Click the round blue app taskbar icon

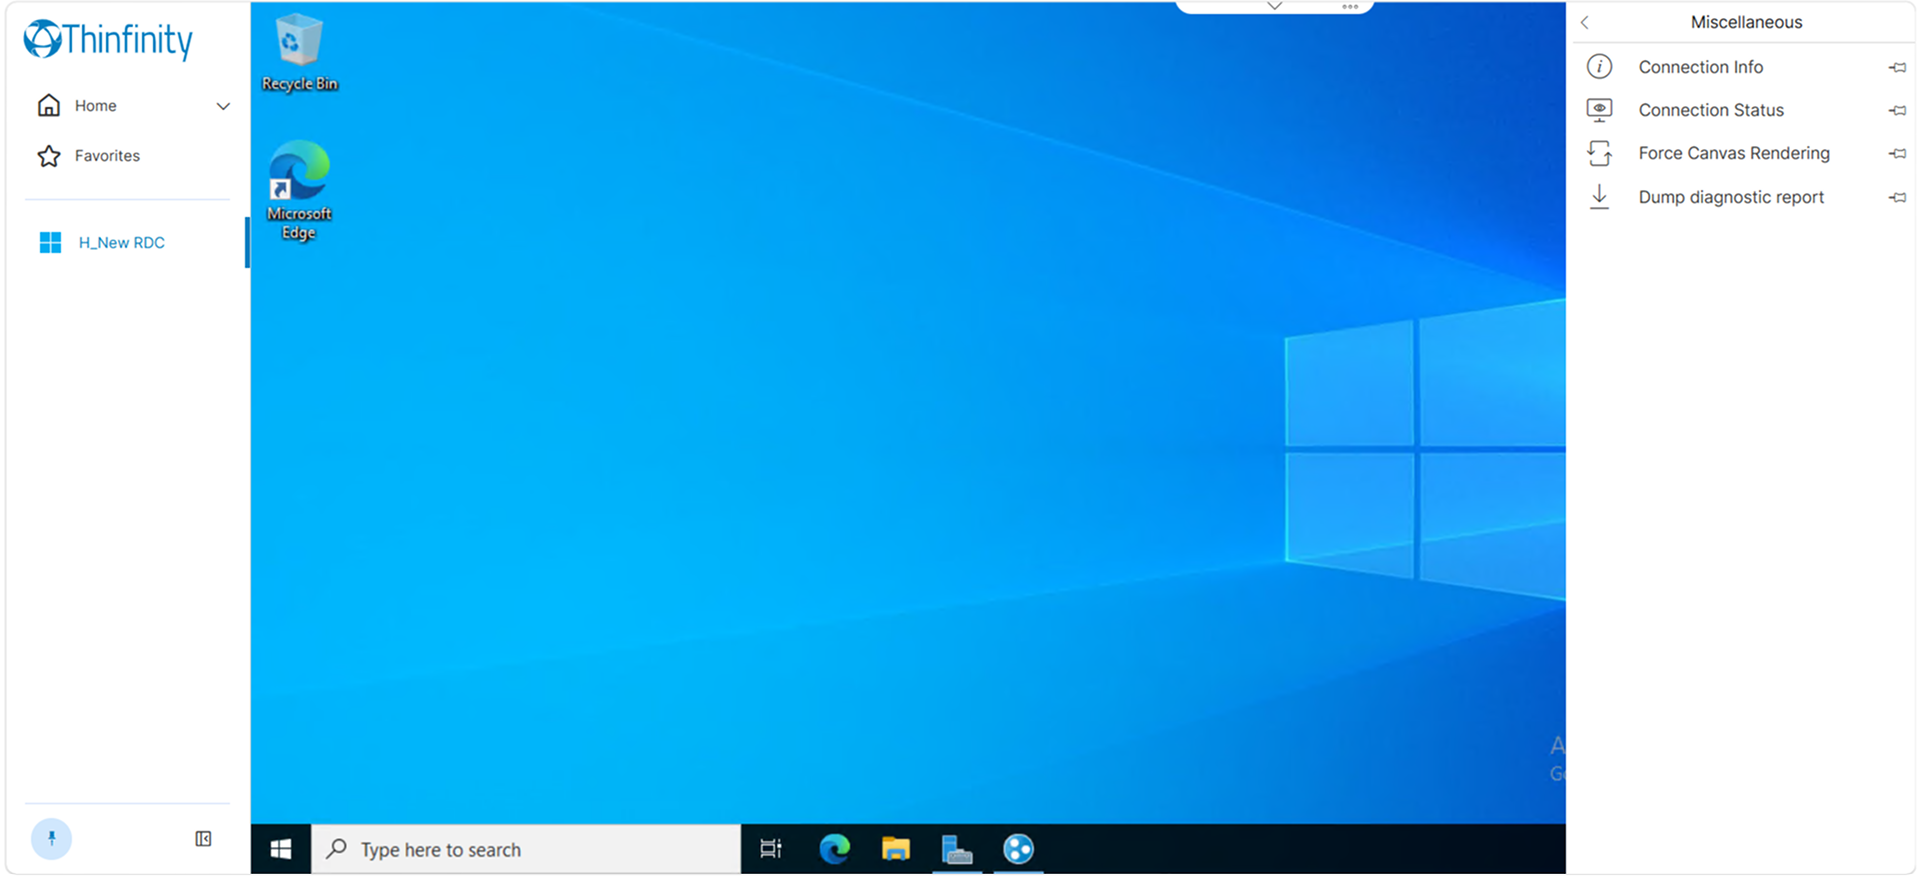[1018, 849]
